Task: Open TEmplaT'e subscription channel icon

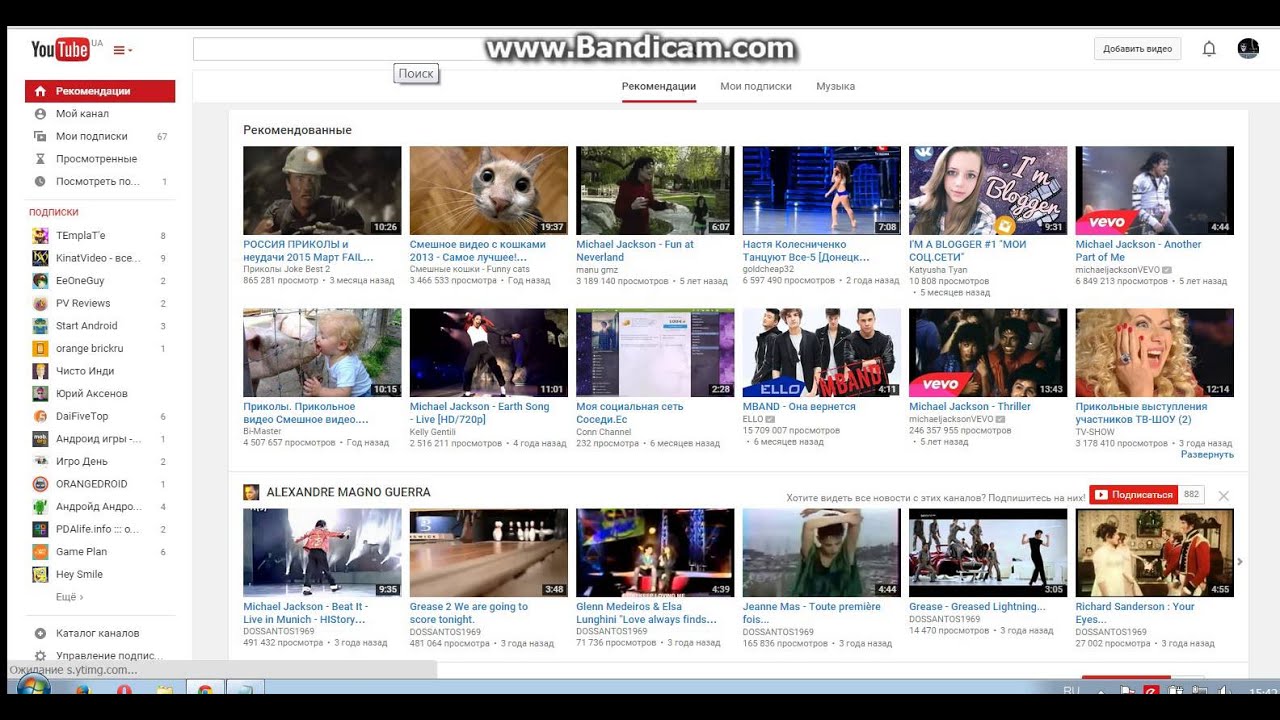Action: pos(40,236)
